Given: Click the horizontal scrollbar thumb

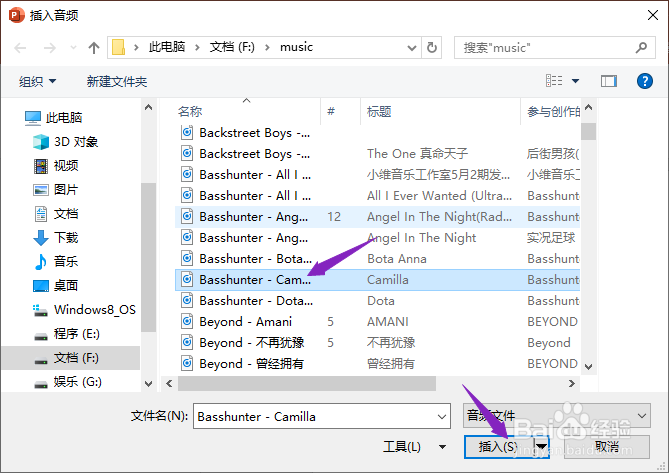Looking at the screenshot, I should (307, 383).
